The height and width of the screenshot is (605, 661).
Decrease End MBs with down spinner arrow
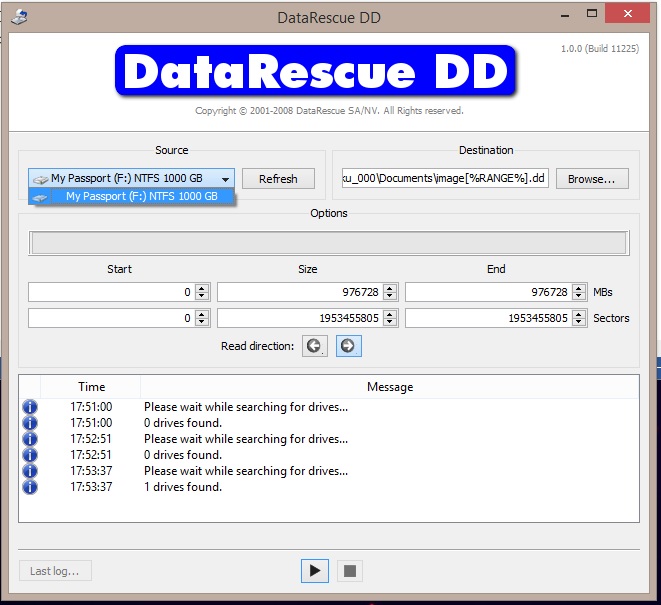click(x=579, y=296)
